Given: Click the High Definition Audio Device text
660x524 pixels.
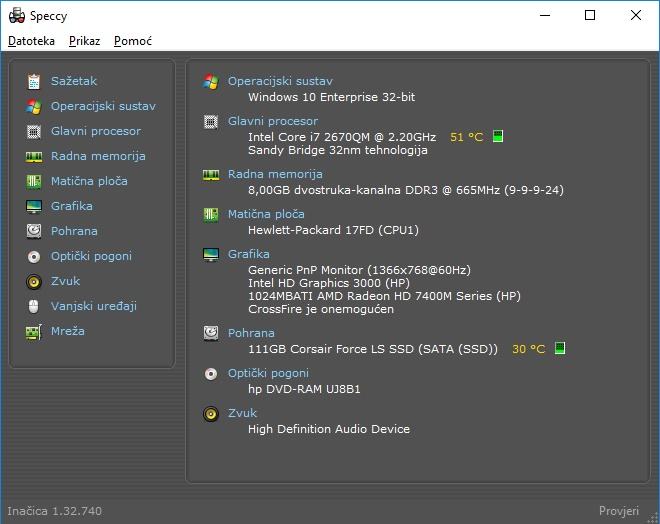Looking at the screenshot, I should (329, 429).
